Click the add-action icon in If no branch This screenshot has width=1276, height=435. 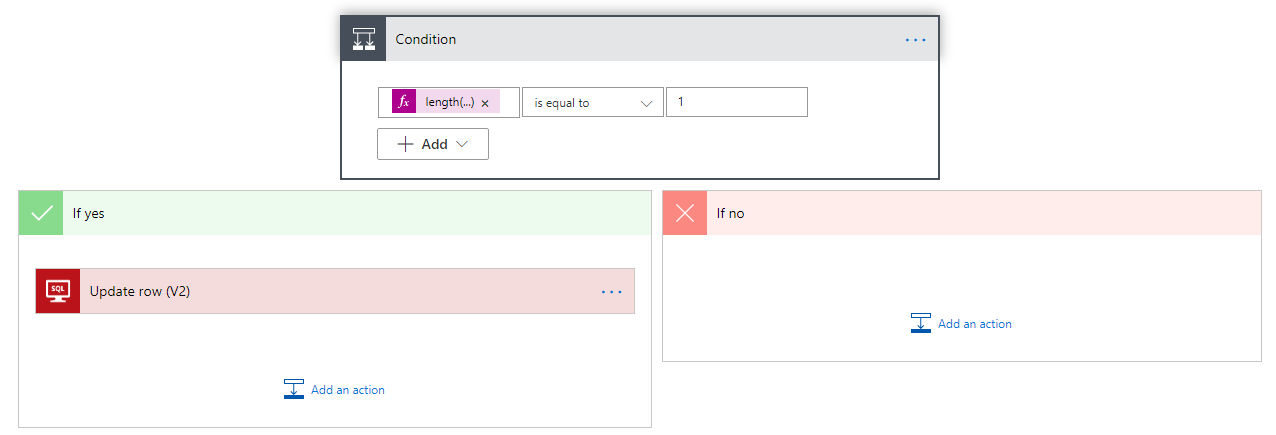click(921, 323)
